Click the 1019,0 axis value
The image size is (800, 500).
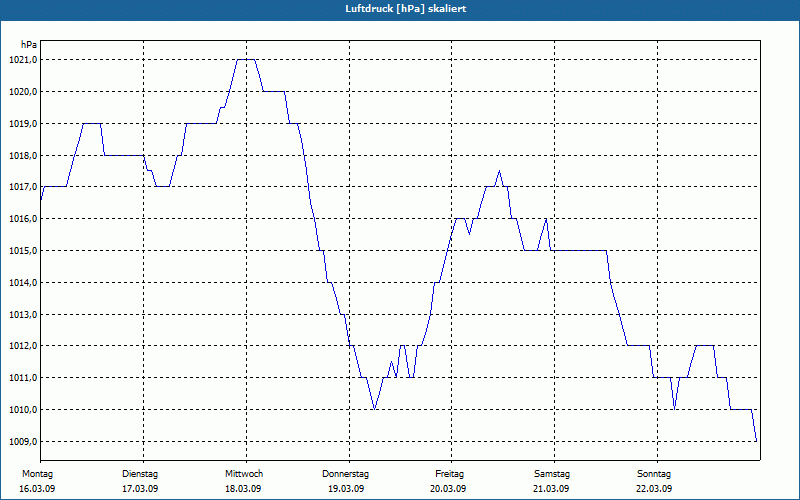coord(23,123)
